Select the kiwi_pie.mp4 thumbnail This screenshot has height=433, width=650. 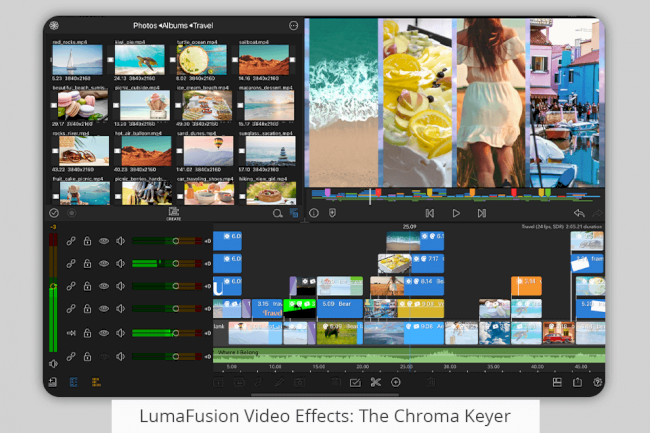139,60
